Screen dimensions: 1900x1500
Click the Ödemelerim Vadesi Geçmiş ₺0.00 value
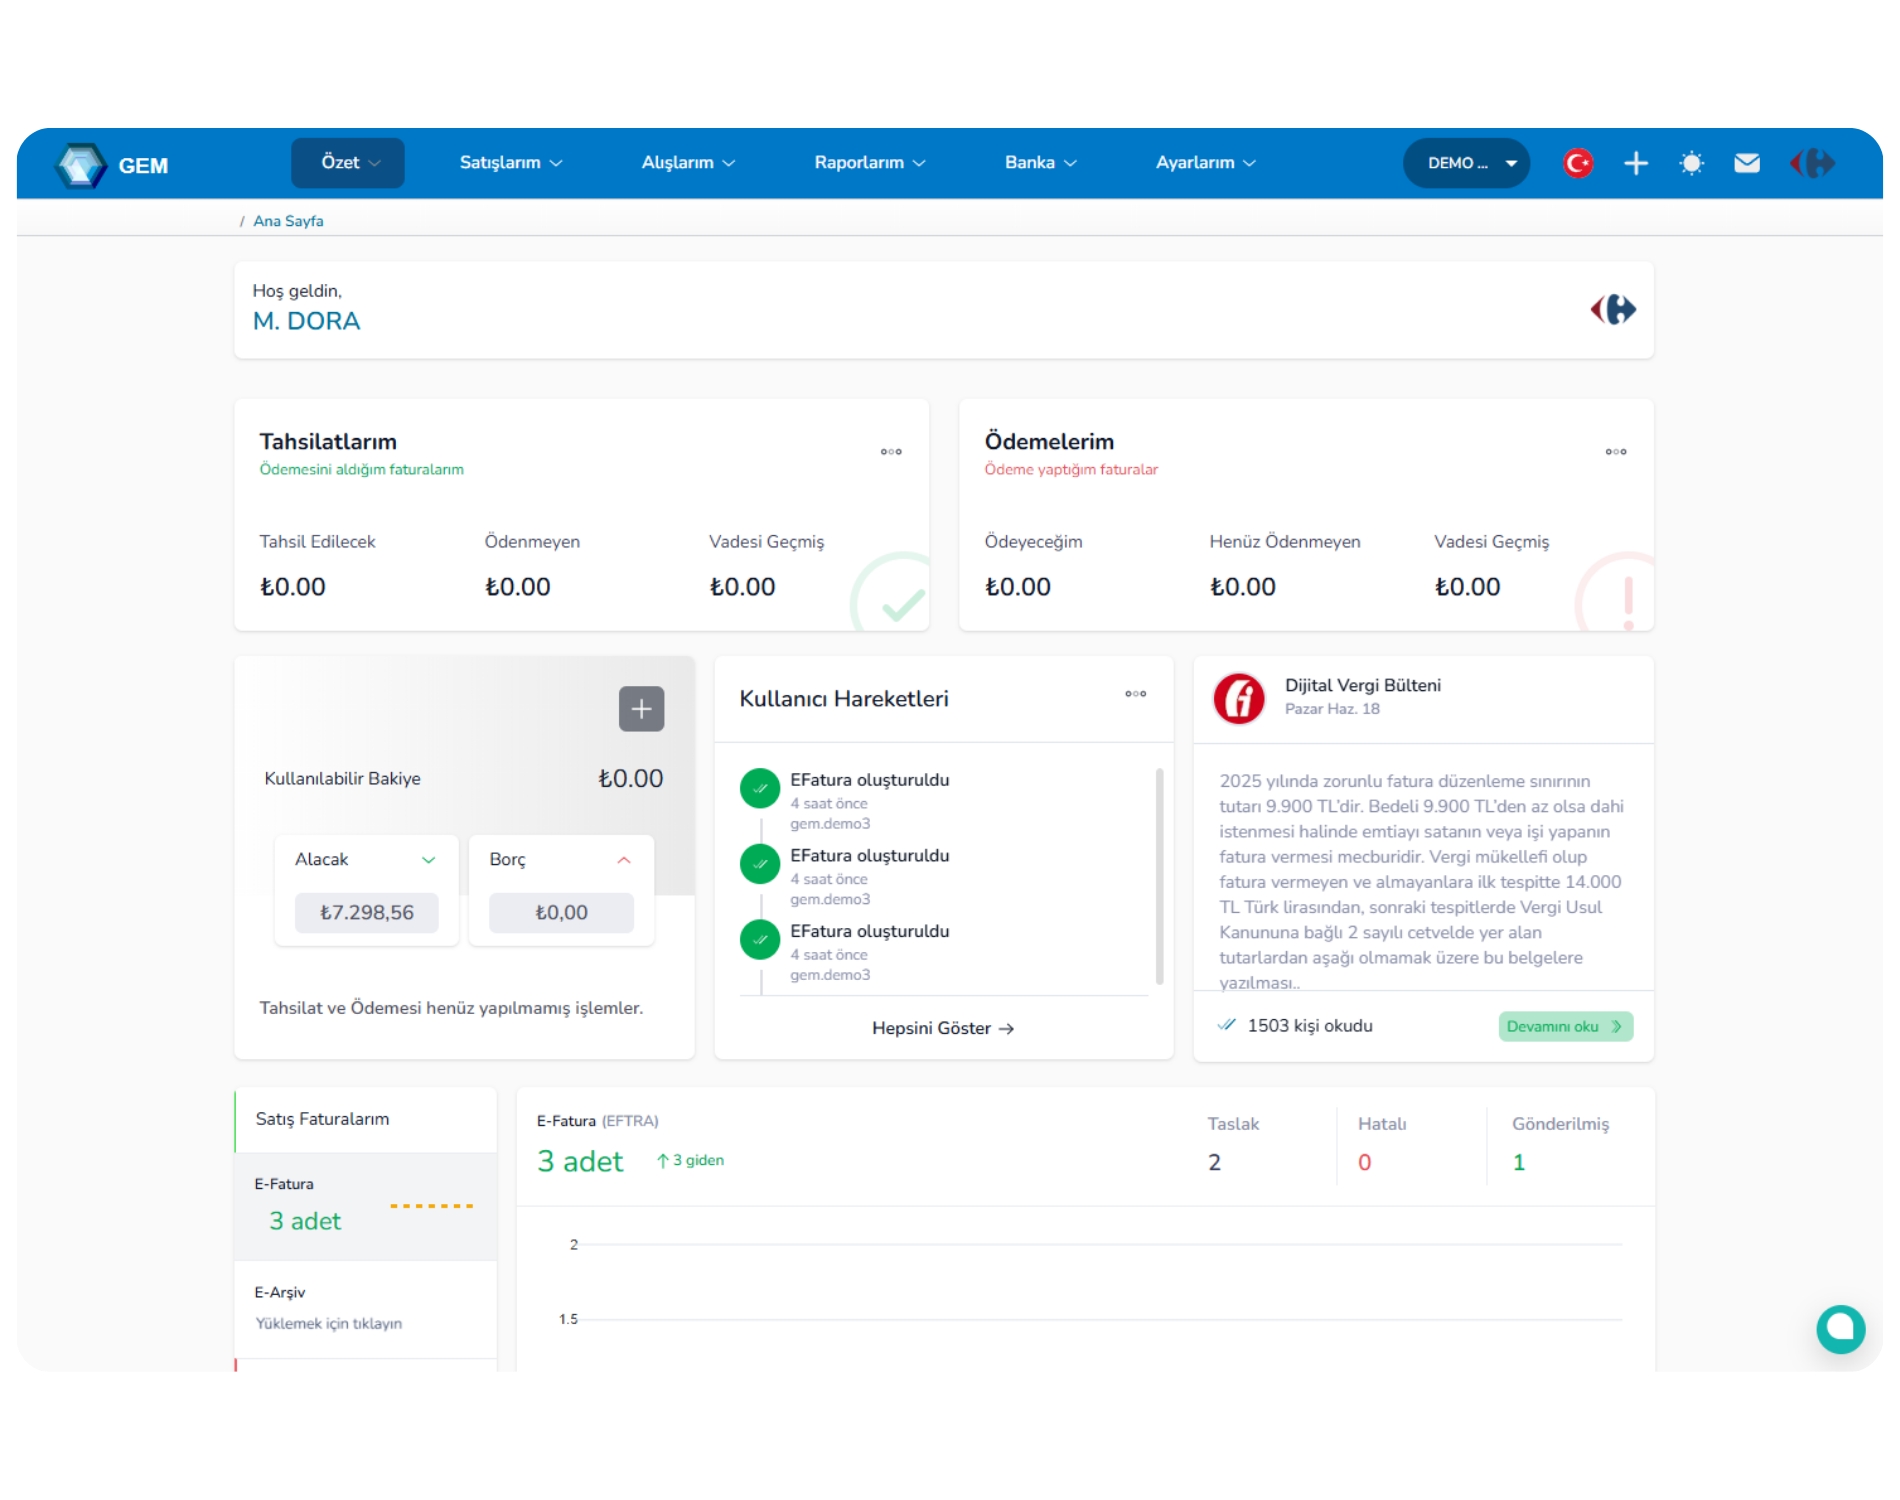coord(1468,587)
